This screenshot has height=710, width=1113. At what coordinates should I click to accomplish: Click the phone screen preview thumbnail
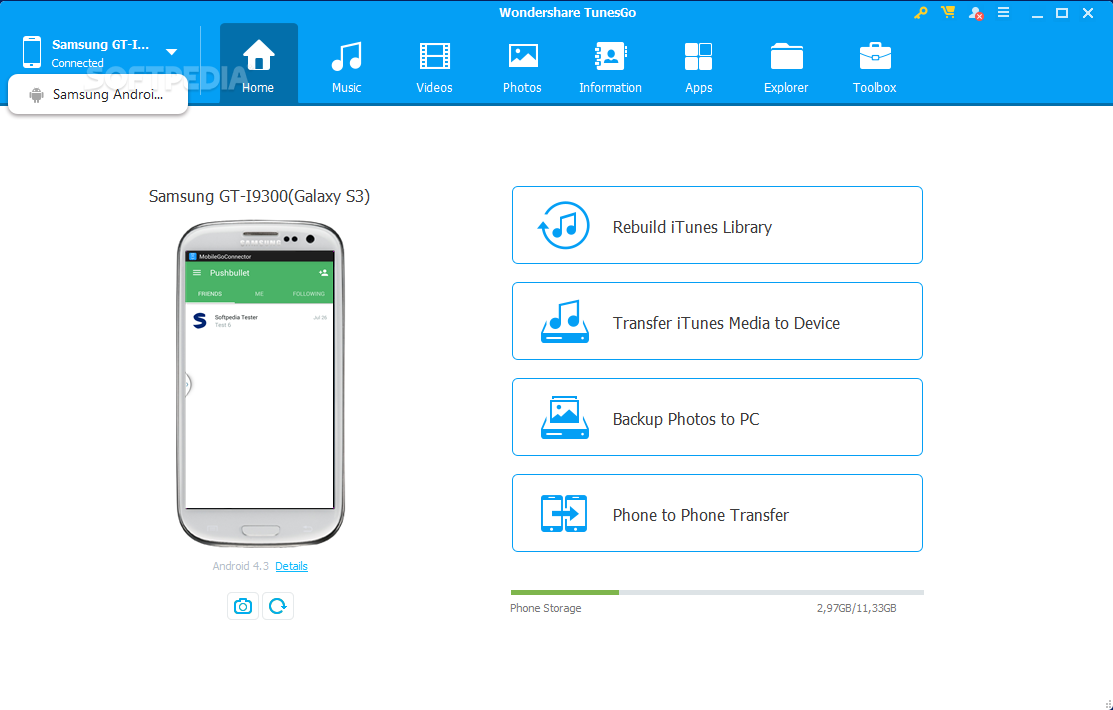(x=259, y=381)
